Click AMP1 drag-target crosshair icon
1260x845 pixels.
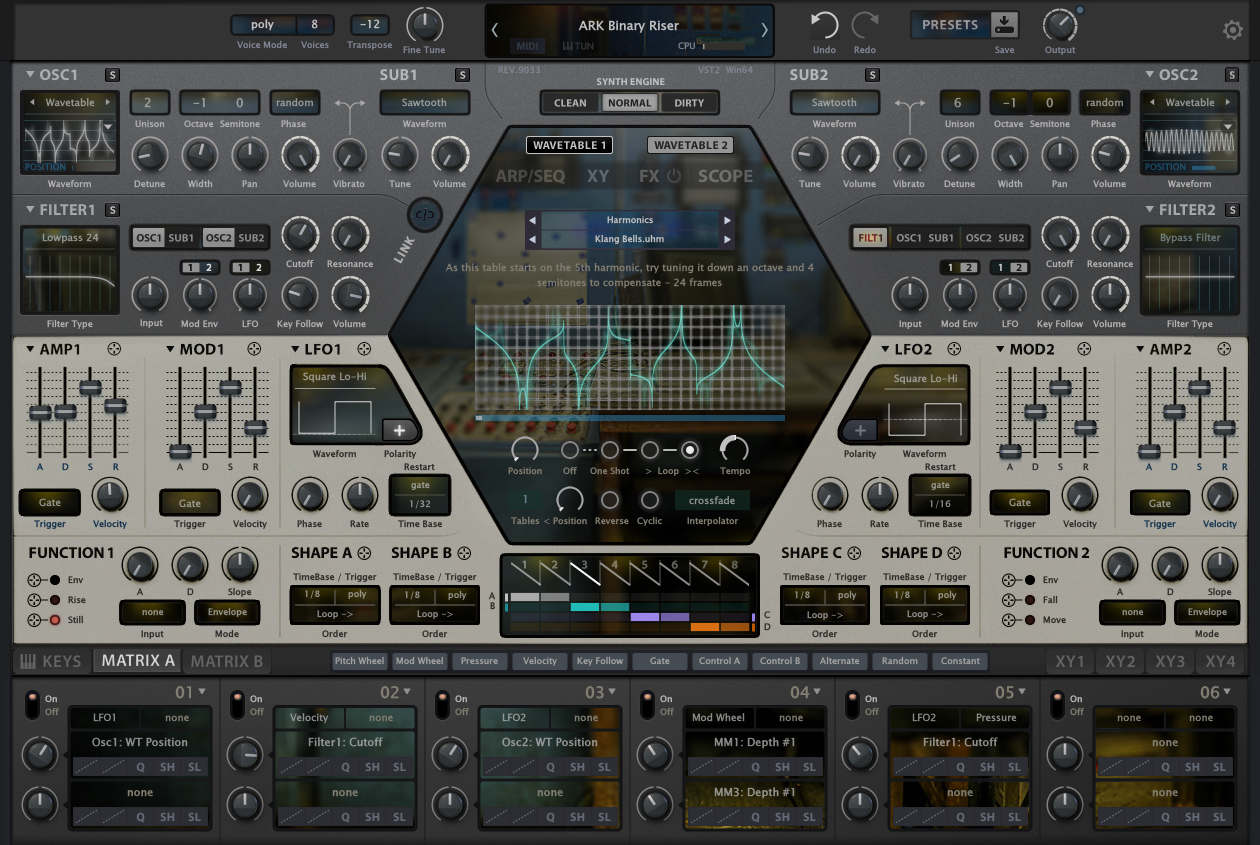pyautogui.click(x=114, y=349)
